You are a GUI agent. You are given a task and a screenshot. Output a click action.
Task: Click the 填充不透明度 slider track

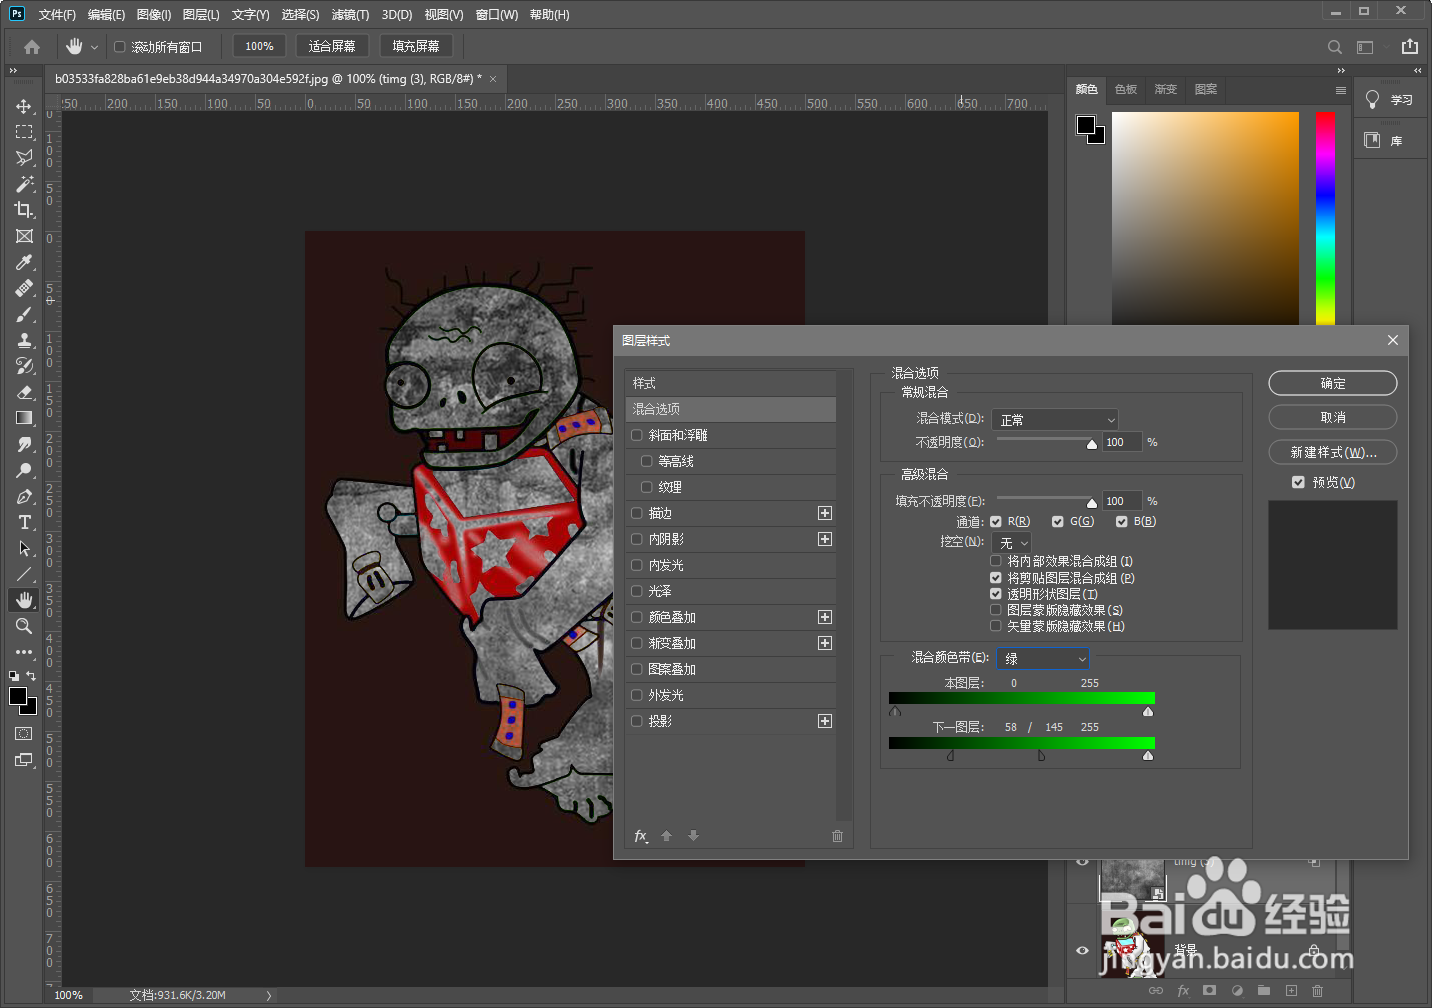tap(1045, 497)
